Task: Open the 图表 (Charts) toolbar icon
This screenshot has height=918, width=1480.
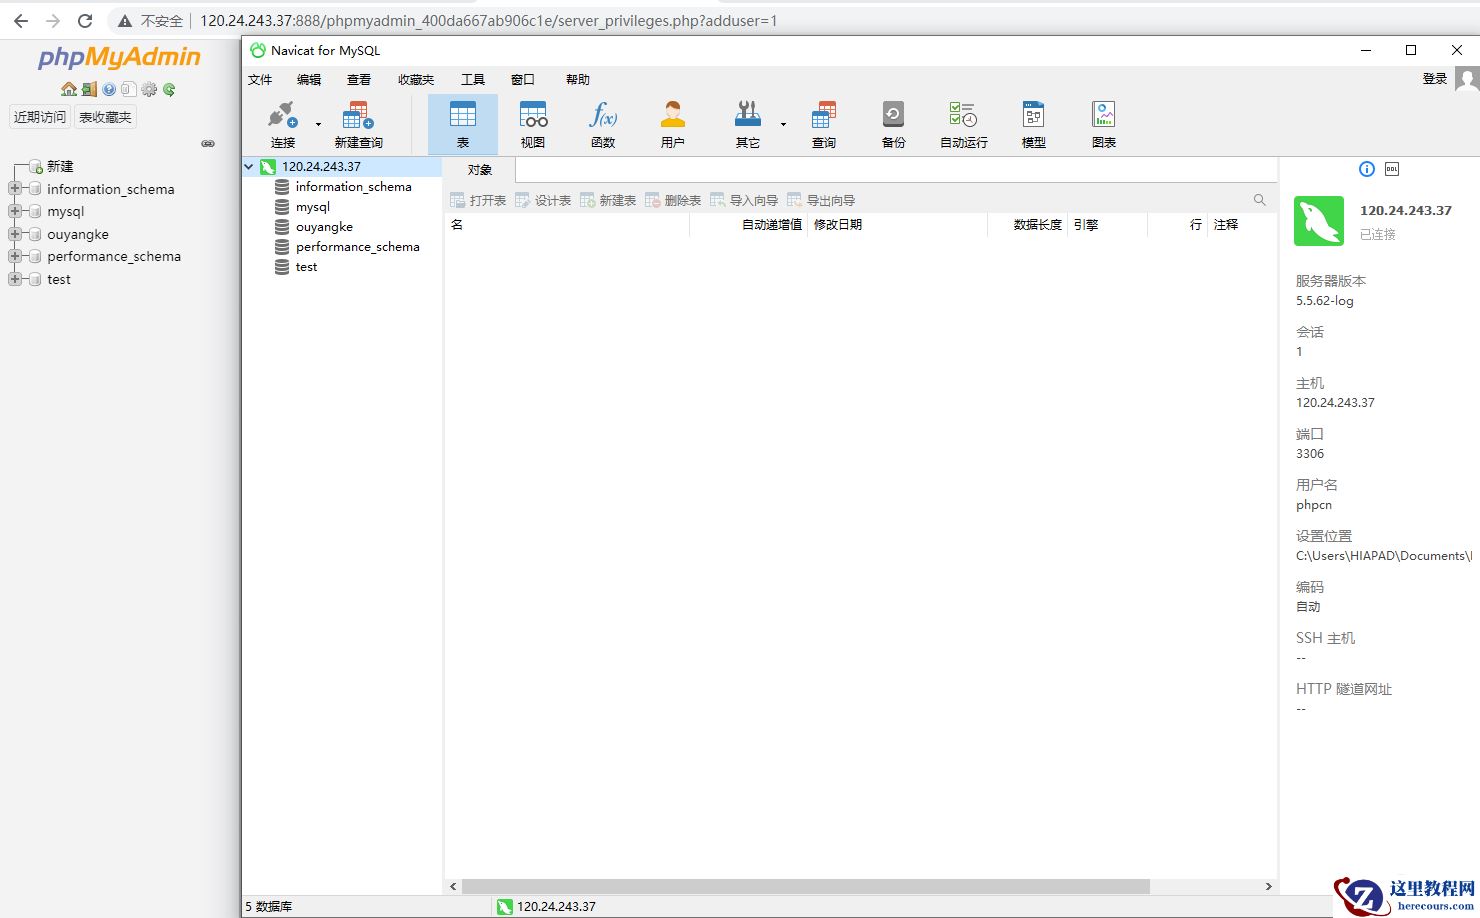Action: [1104, 124]
